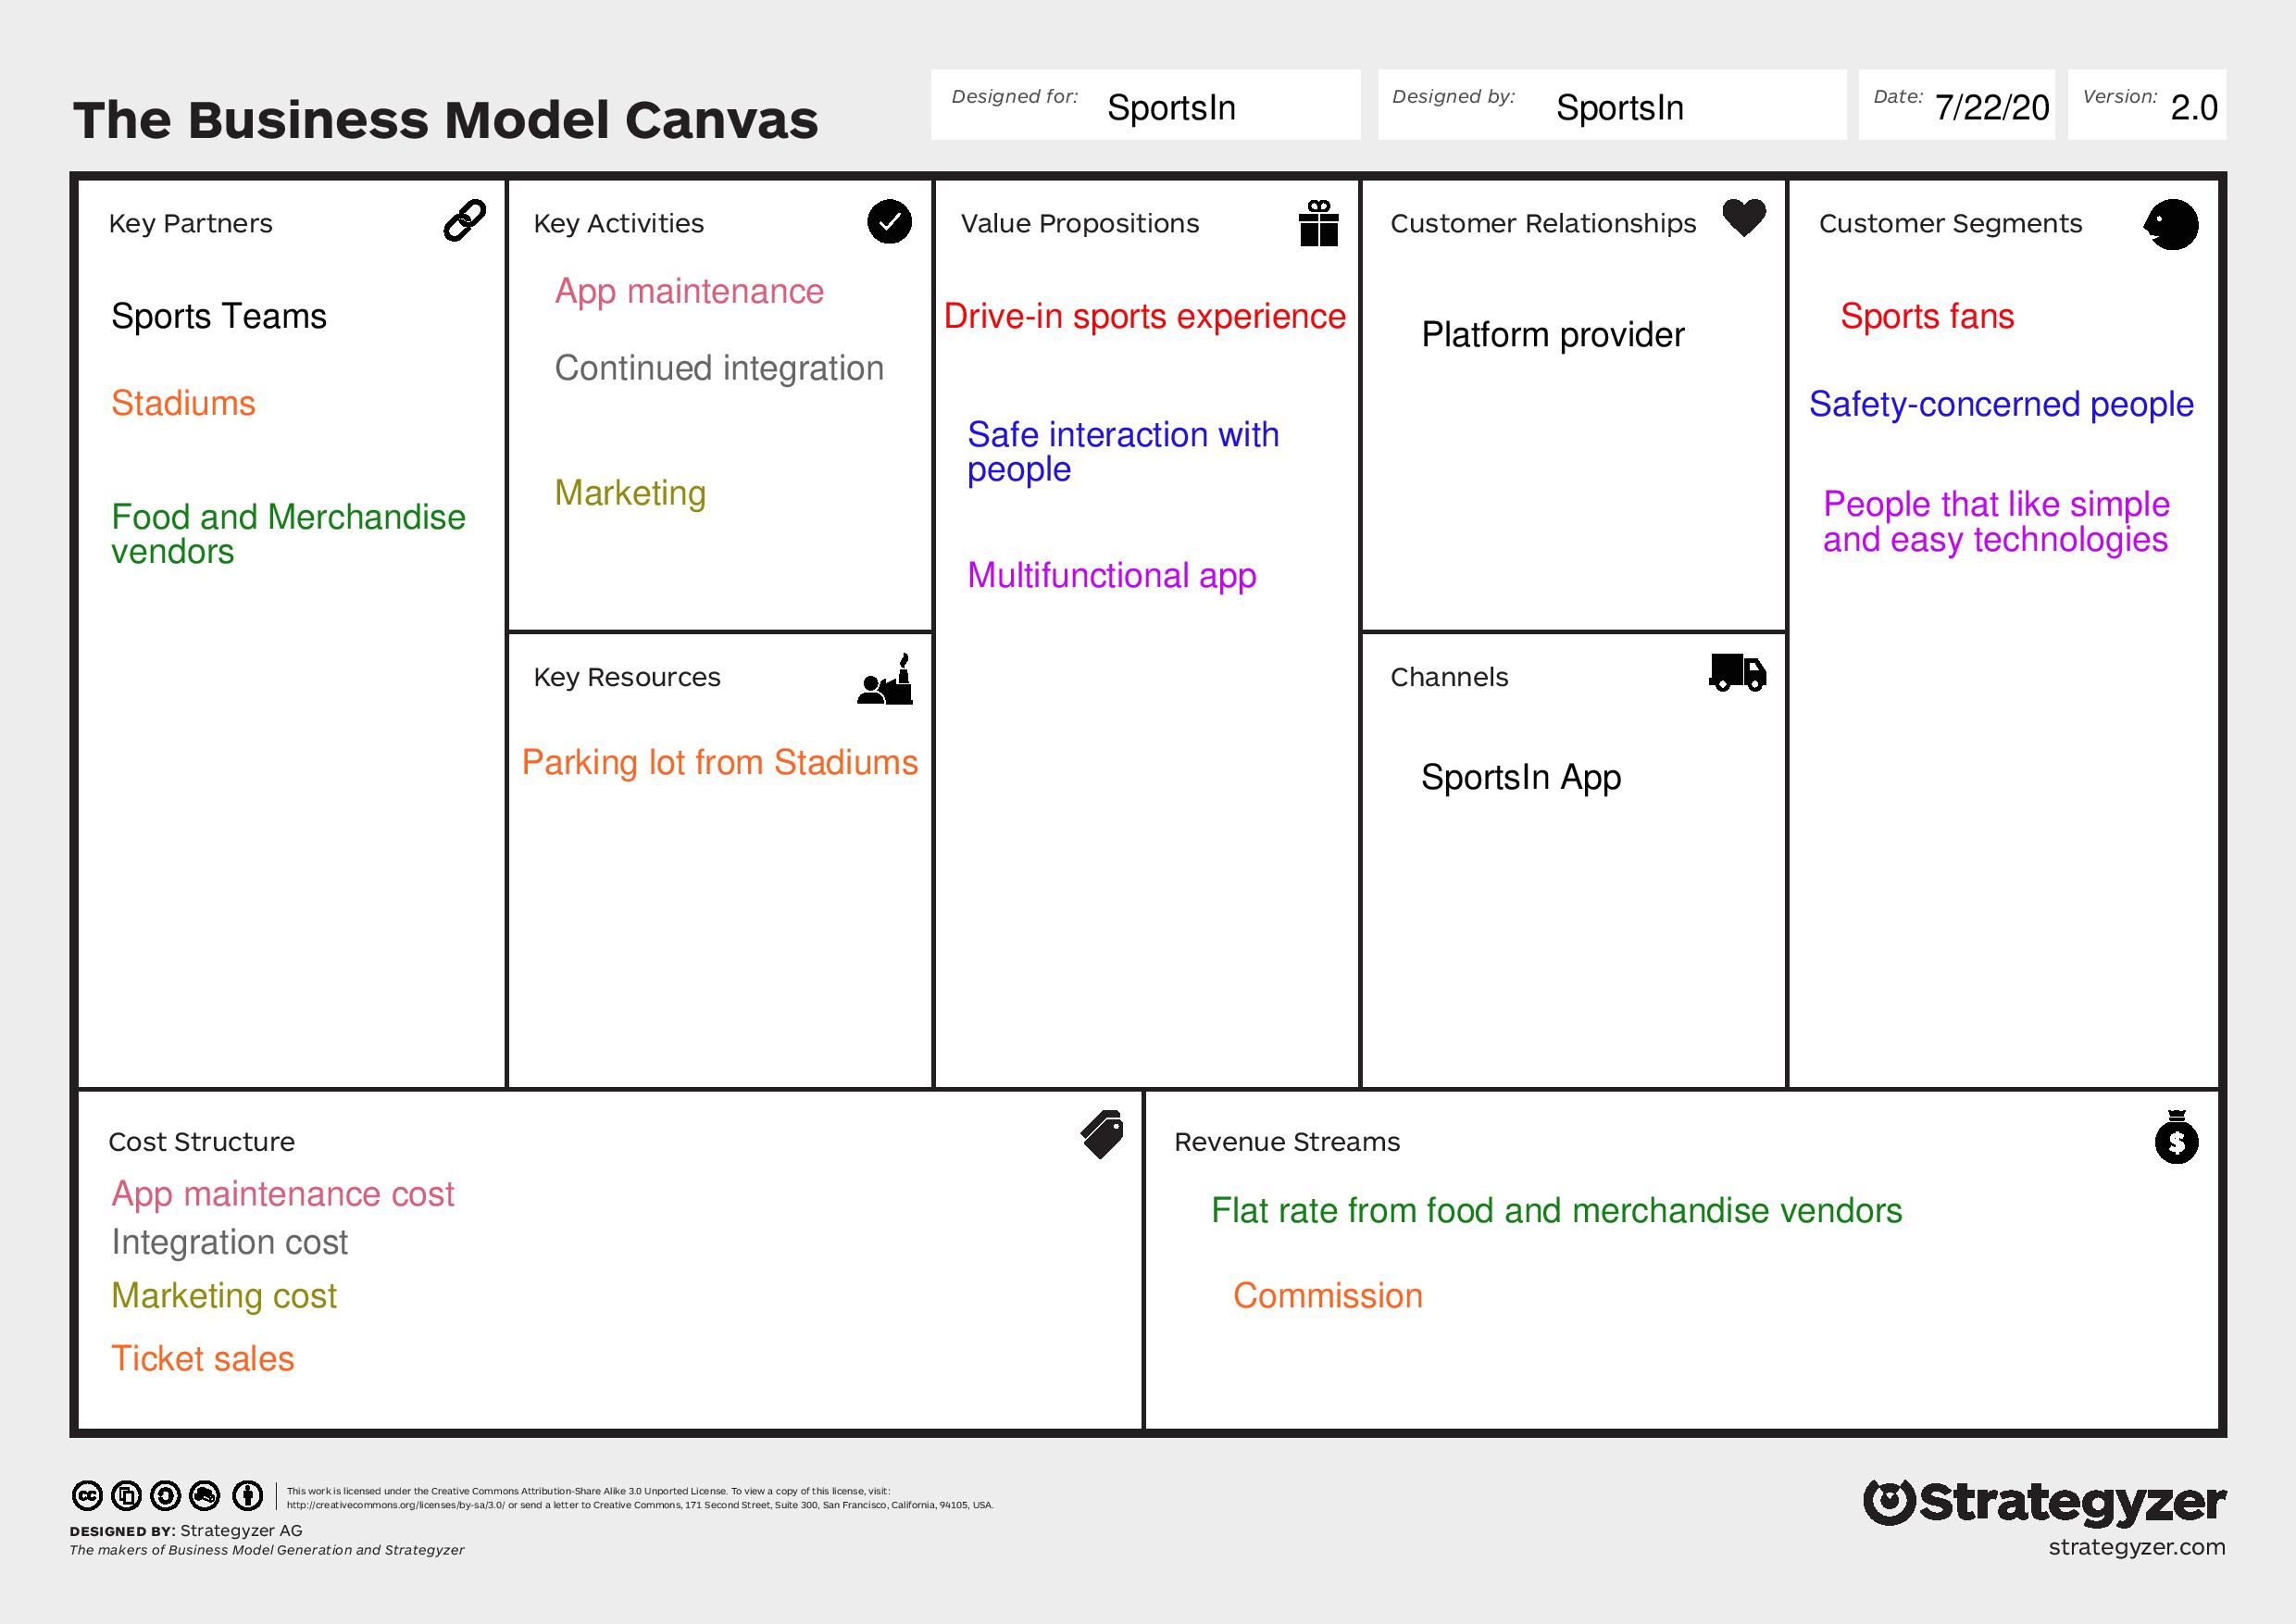Select 'Safety-concerned people' text
The width and height of the screenshot is (2296, 1624).
pyautogui.click(x=2001, y=405)
